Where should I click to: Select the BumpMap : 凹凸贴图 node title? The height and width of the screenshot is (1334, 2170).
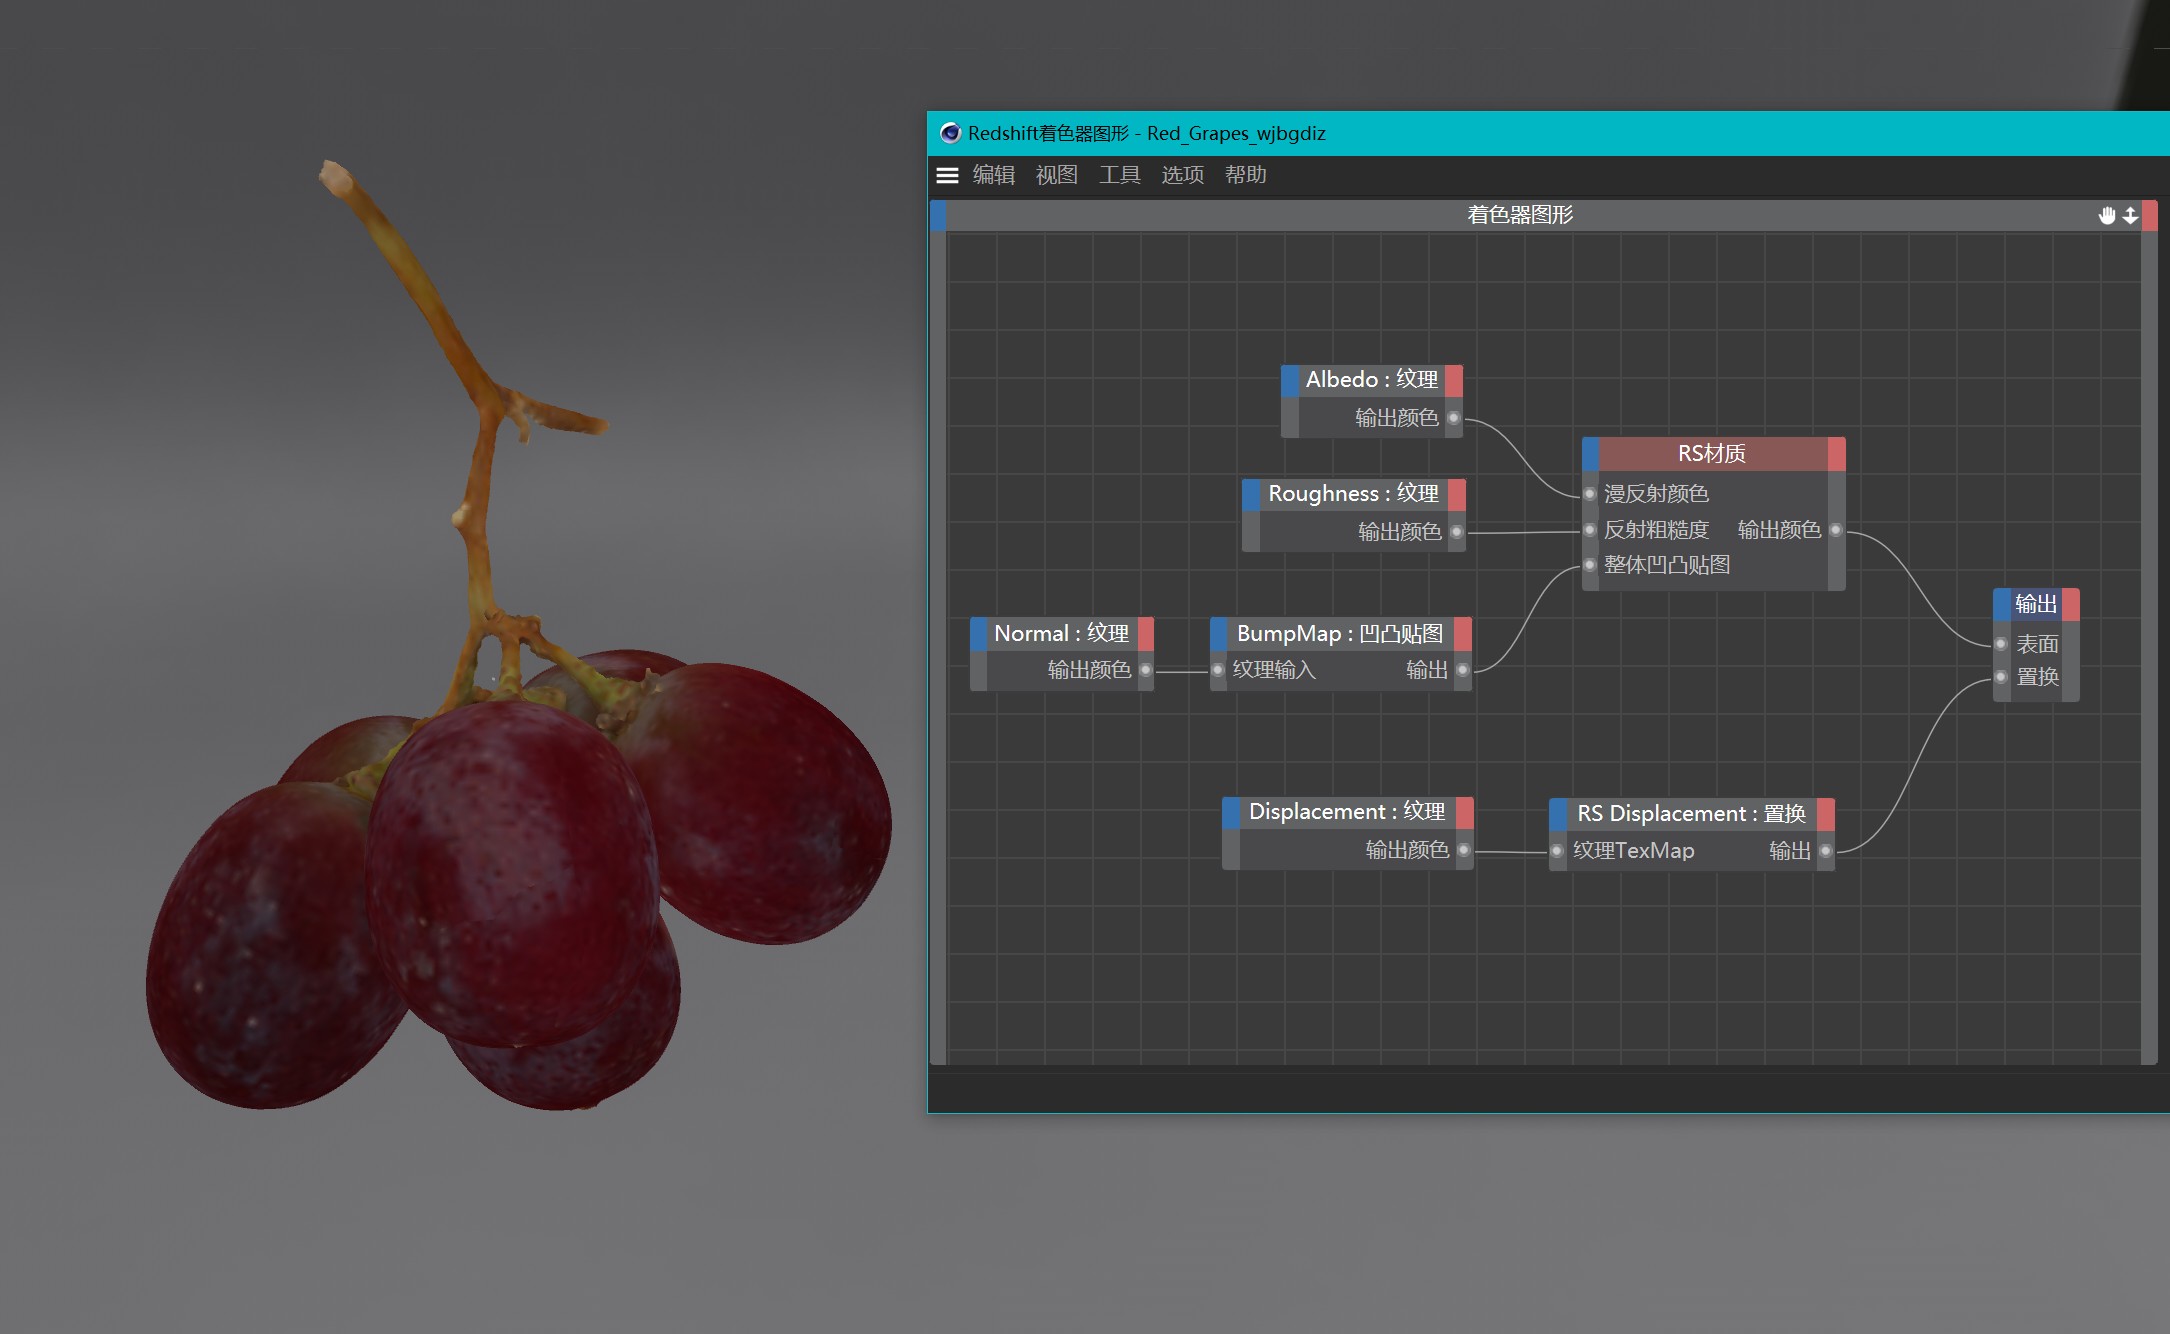click(x=1340, y=634)
